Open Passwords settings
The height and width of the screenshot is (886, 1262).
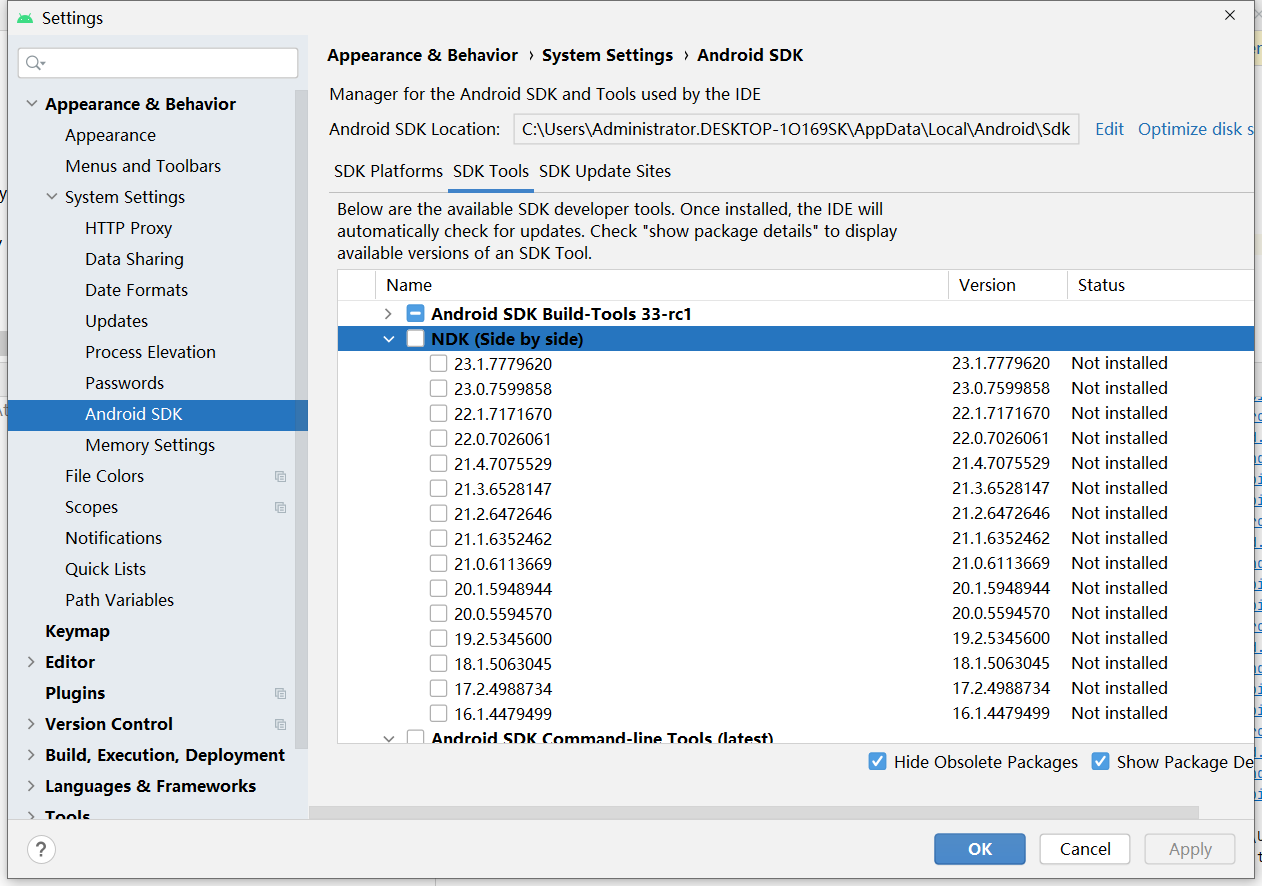coord(124,383)
